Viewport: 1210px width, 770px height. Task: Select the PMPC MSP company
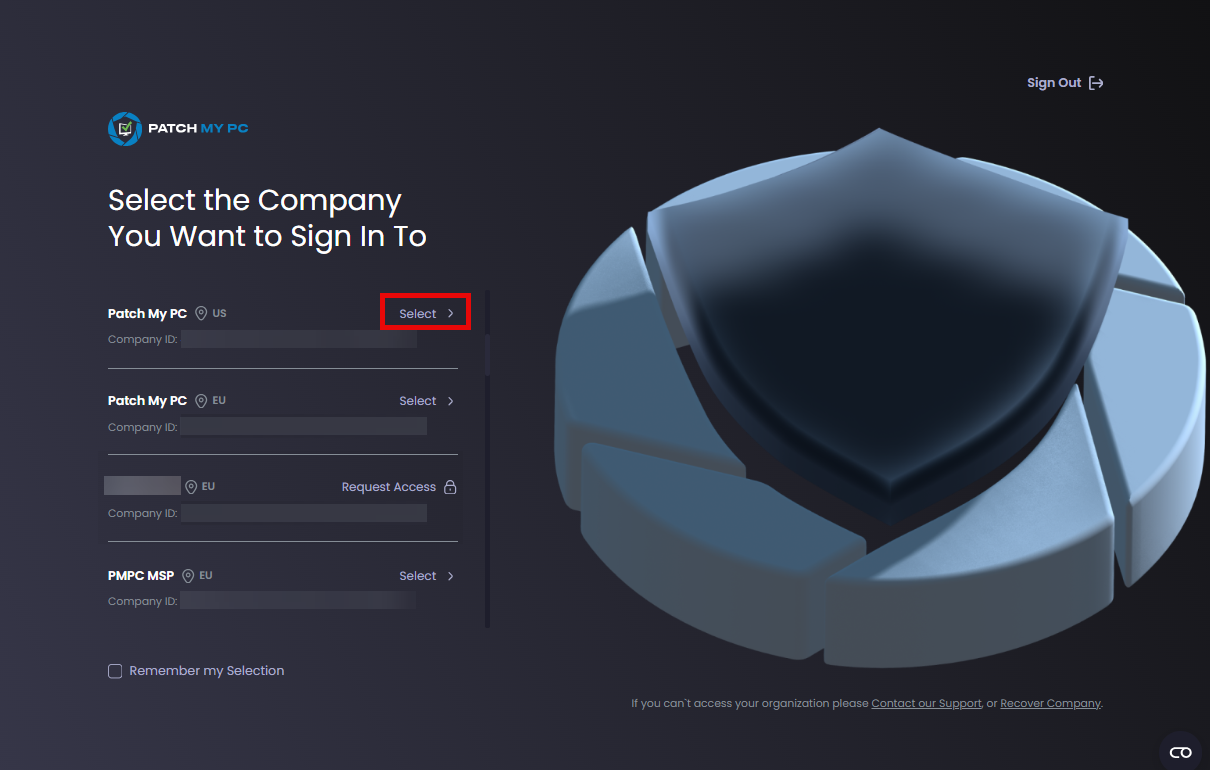[x=417, y=575]
